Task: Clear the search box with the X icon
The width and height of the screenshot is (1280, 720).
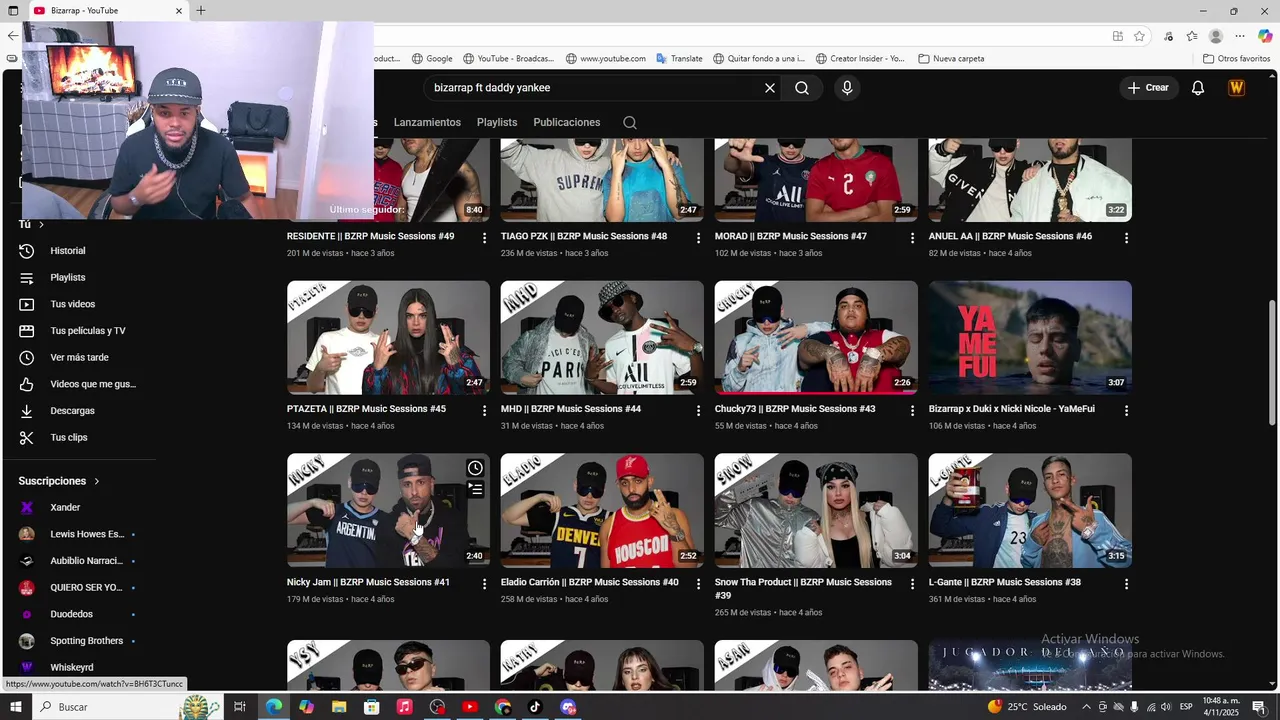Action: tap(770, 88)
